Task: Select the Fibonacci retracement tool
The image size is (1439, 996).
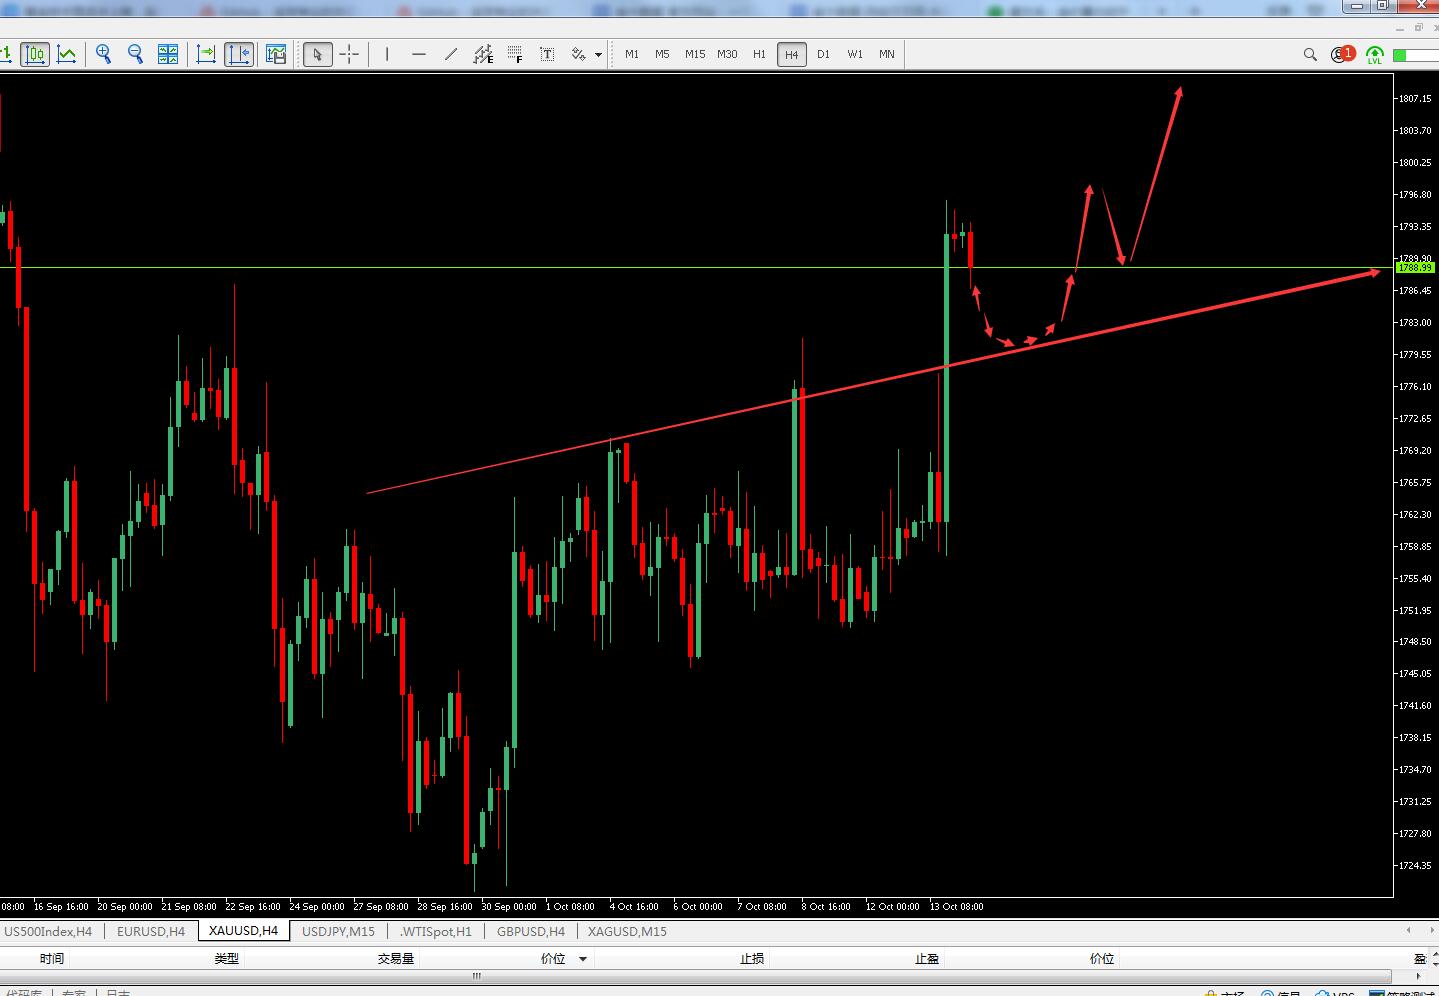Action: [x=515, y=54]
